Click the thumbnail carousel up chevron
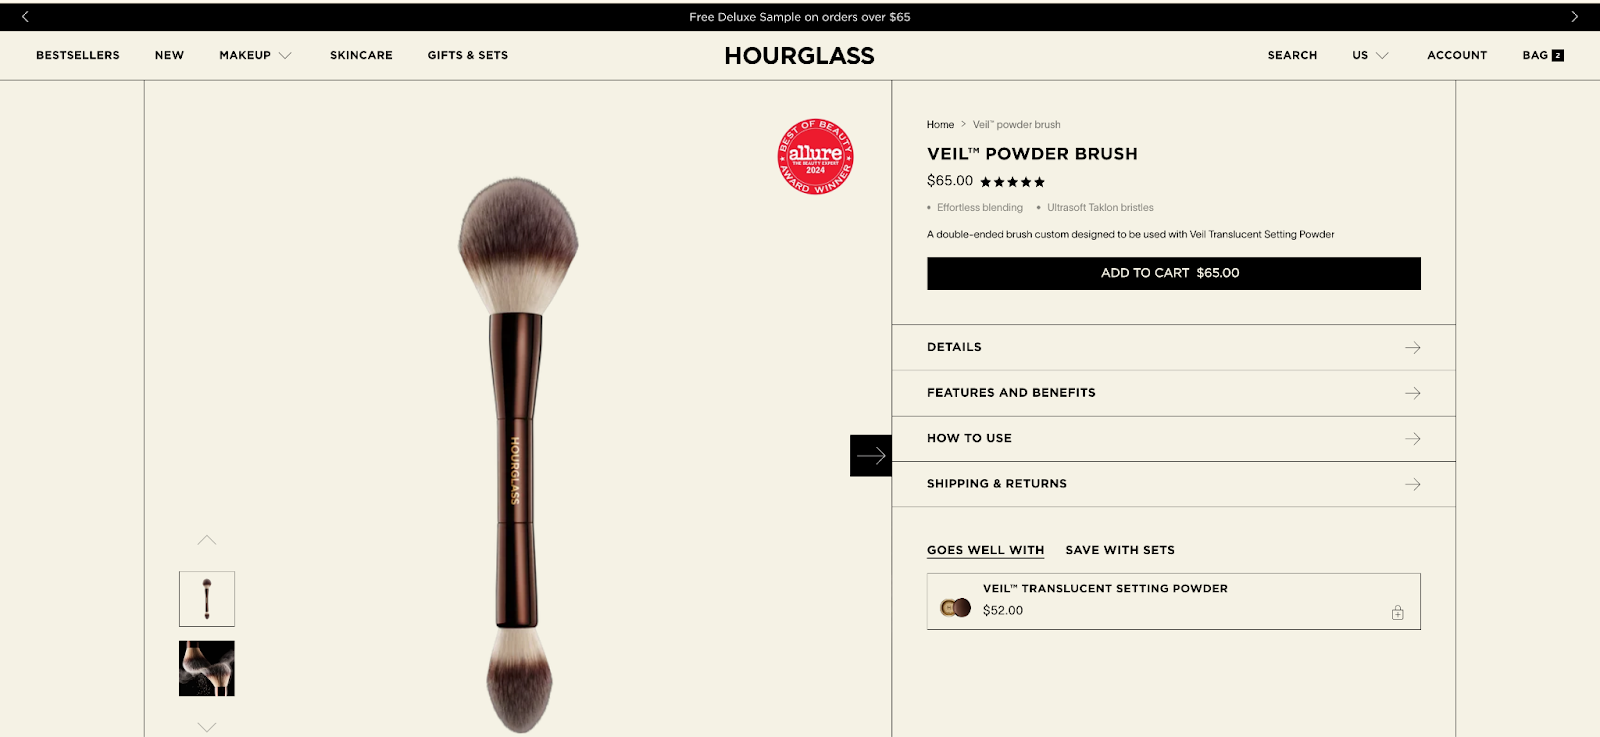Screen dimensions: 1600x737 pos(207,540)
